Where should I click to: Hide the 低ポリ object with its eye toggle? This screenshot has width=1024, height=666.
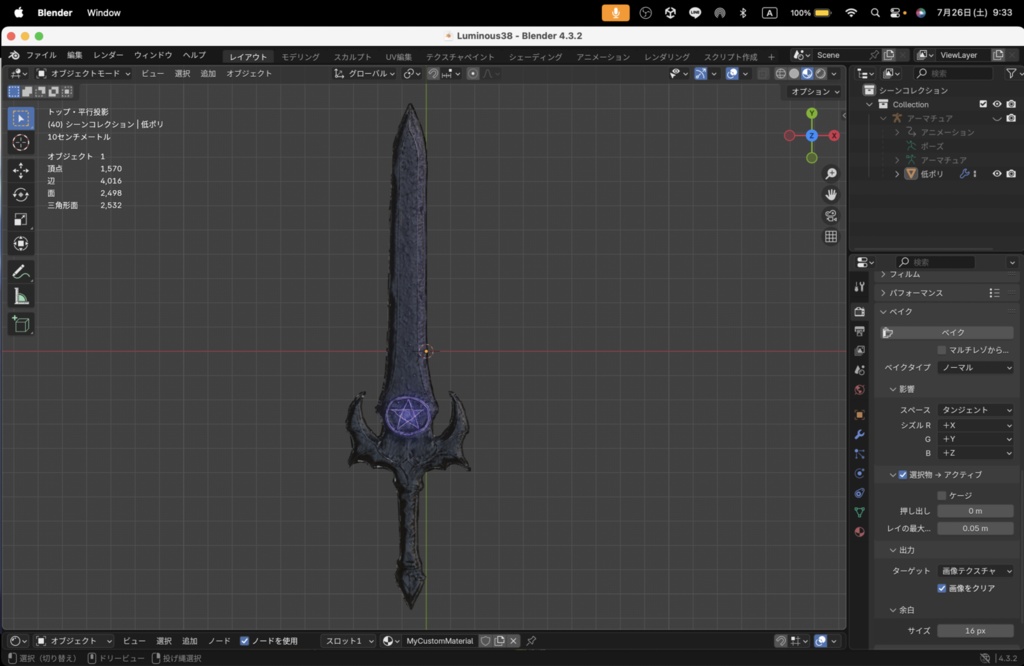996,172
